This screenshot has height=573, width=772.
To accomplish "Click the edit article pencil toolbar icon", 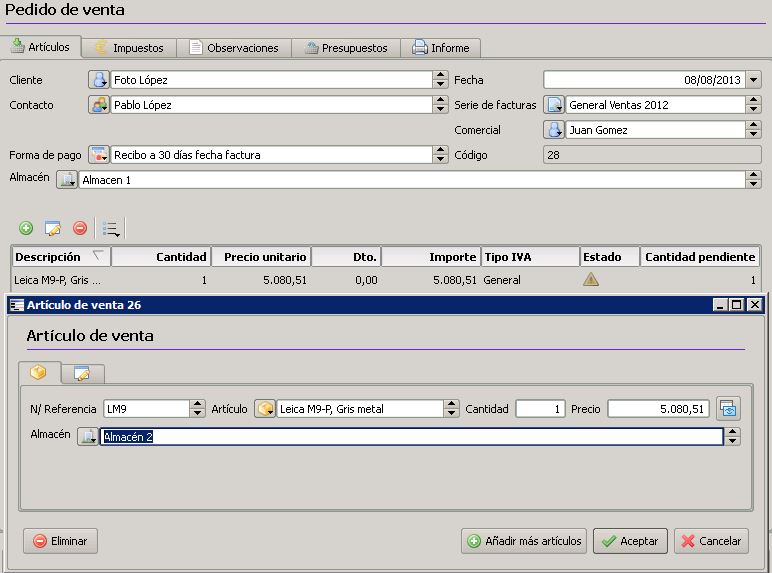I will 53,228.
